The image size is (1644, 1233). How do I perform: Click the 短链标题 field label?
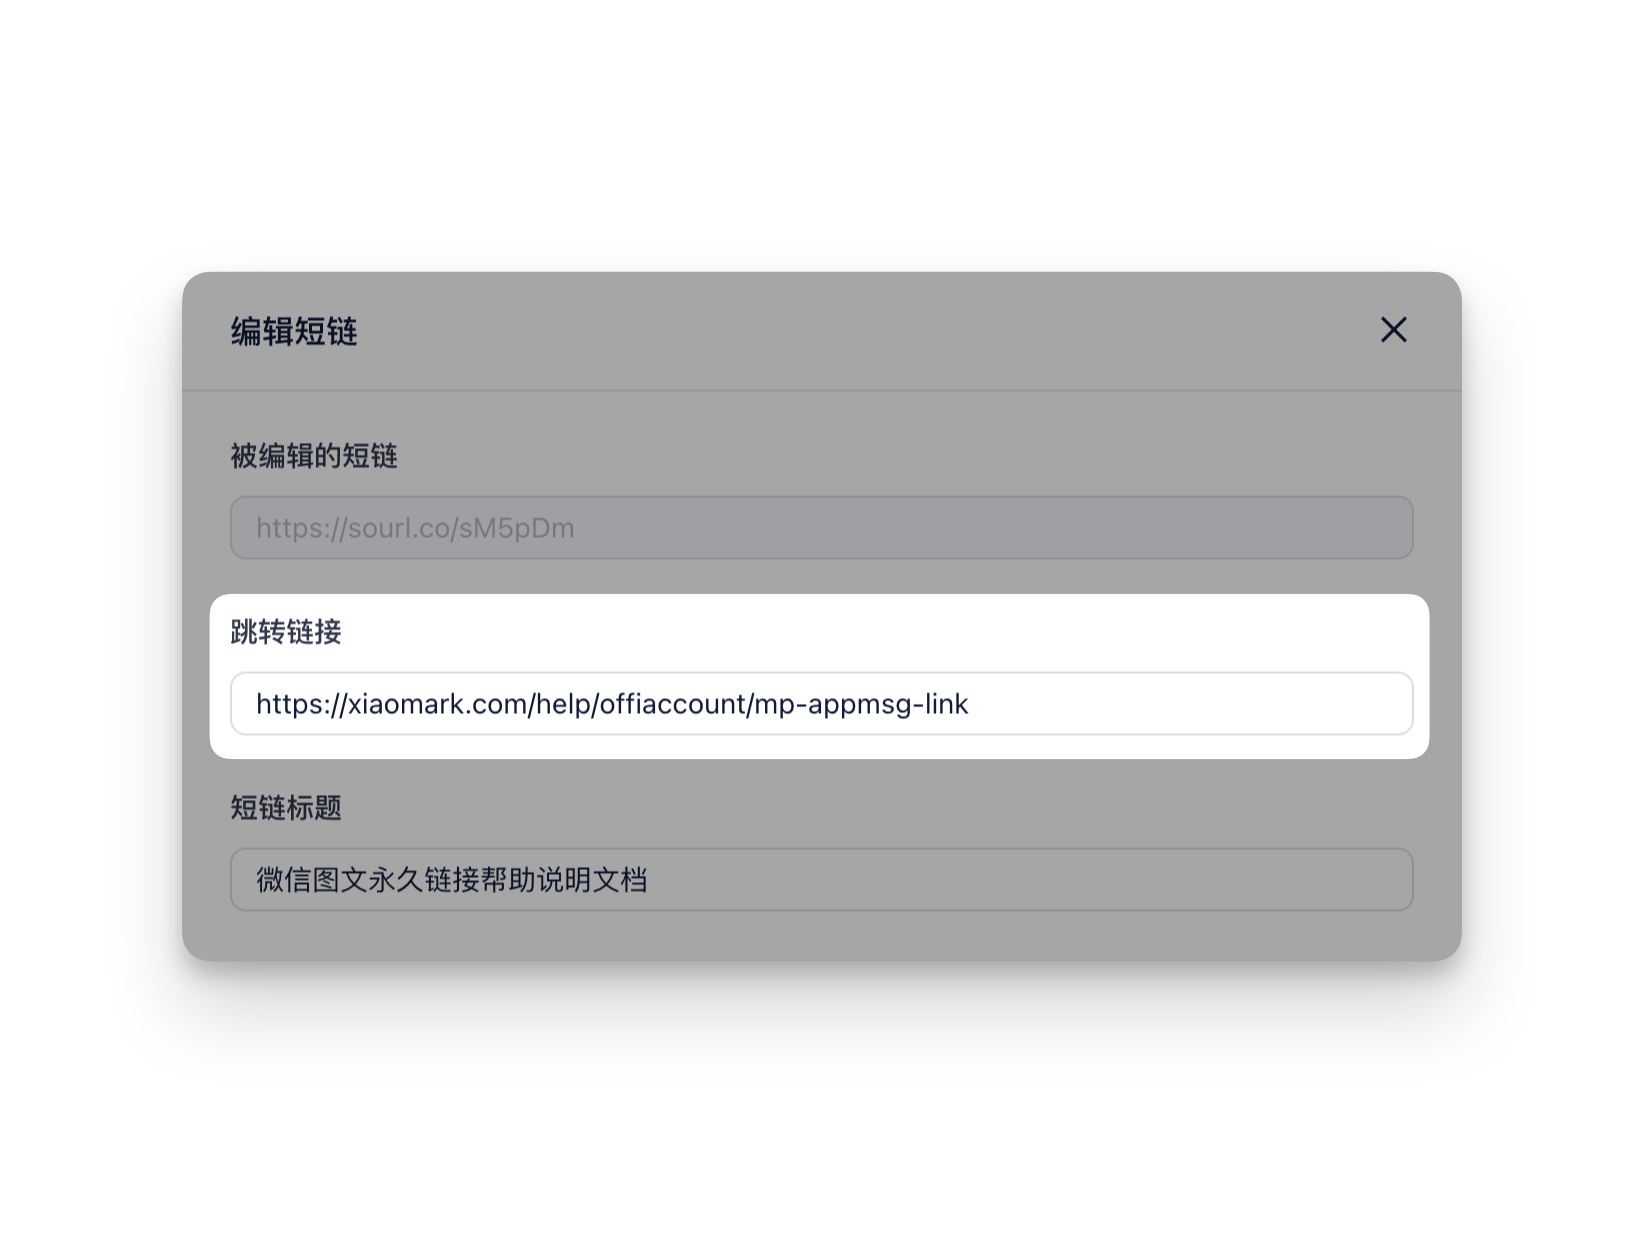pos(286,808)
